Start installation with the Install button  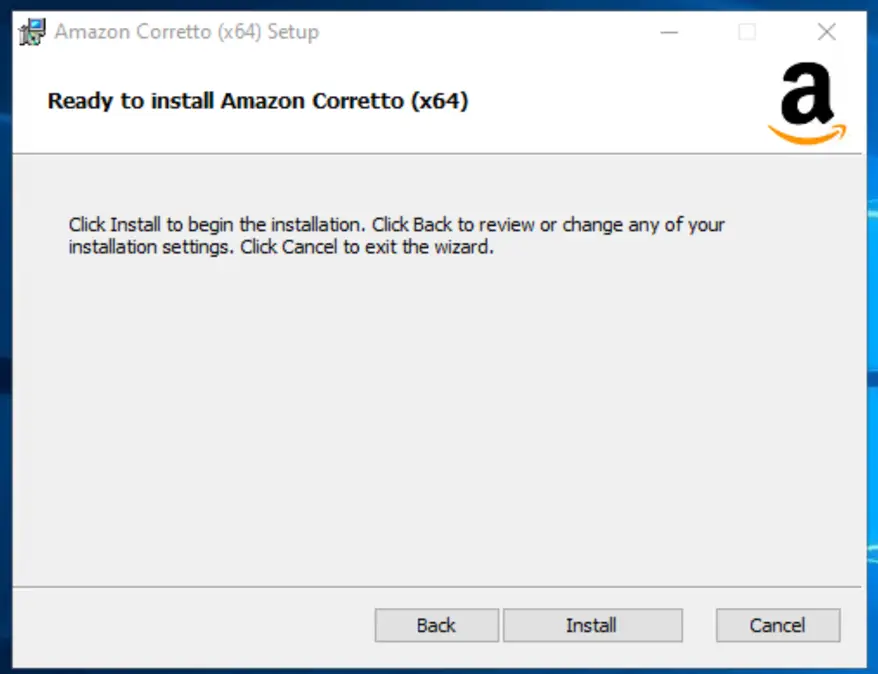tap(592, 625)
